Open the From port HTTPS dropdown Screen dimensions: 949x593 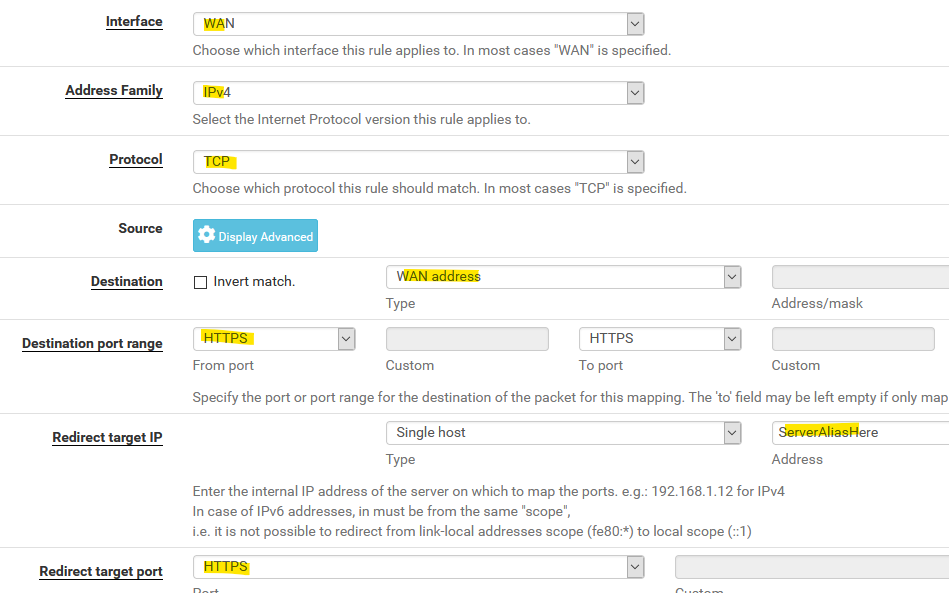point(274,339)
